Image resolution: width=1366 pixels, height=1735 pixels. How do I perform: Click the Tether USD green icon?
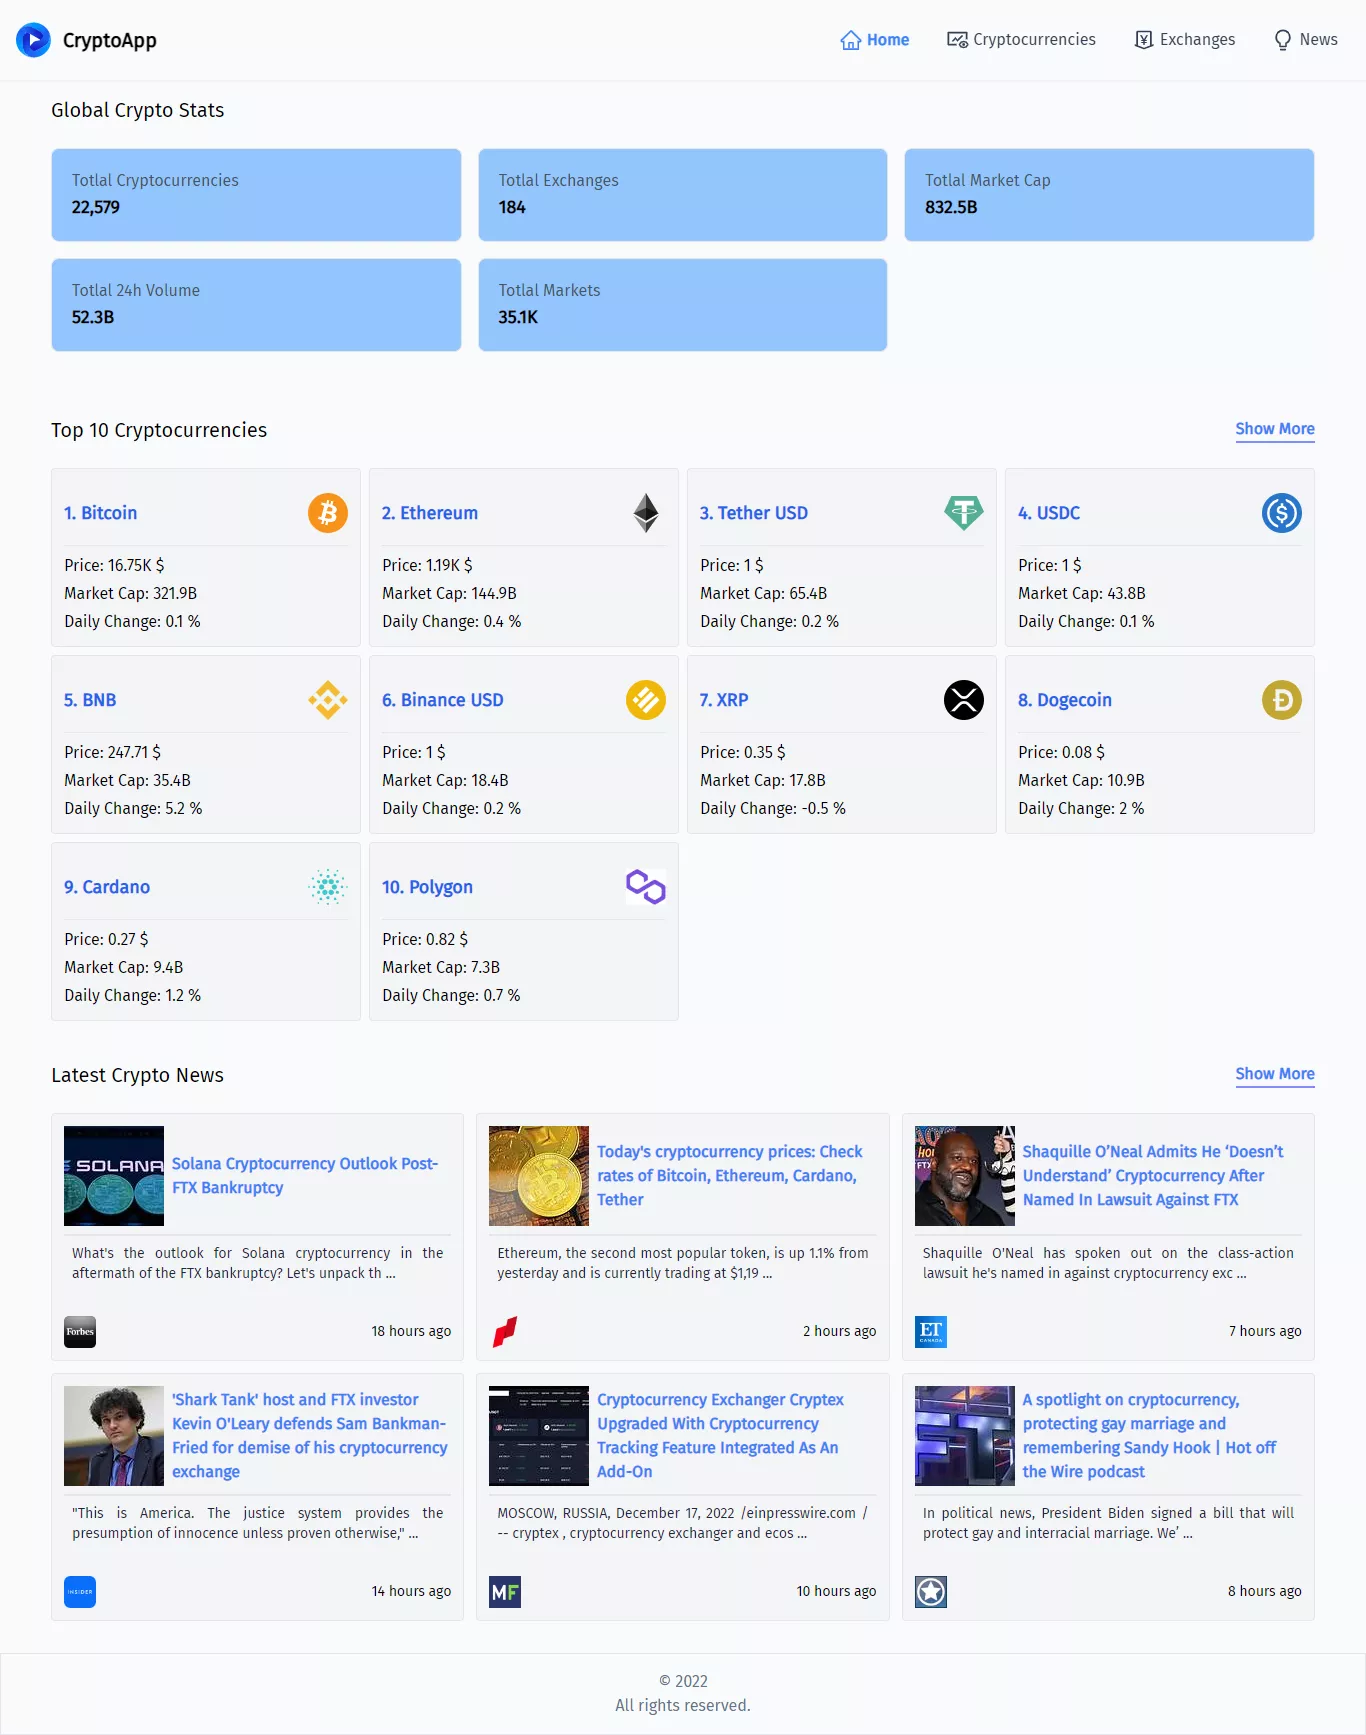[x=964, y=513]
